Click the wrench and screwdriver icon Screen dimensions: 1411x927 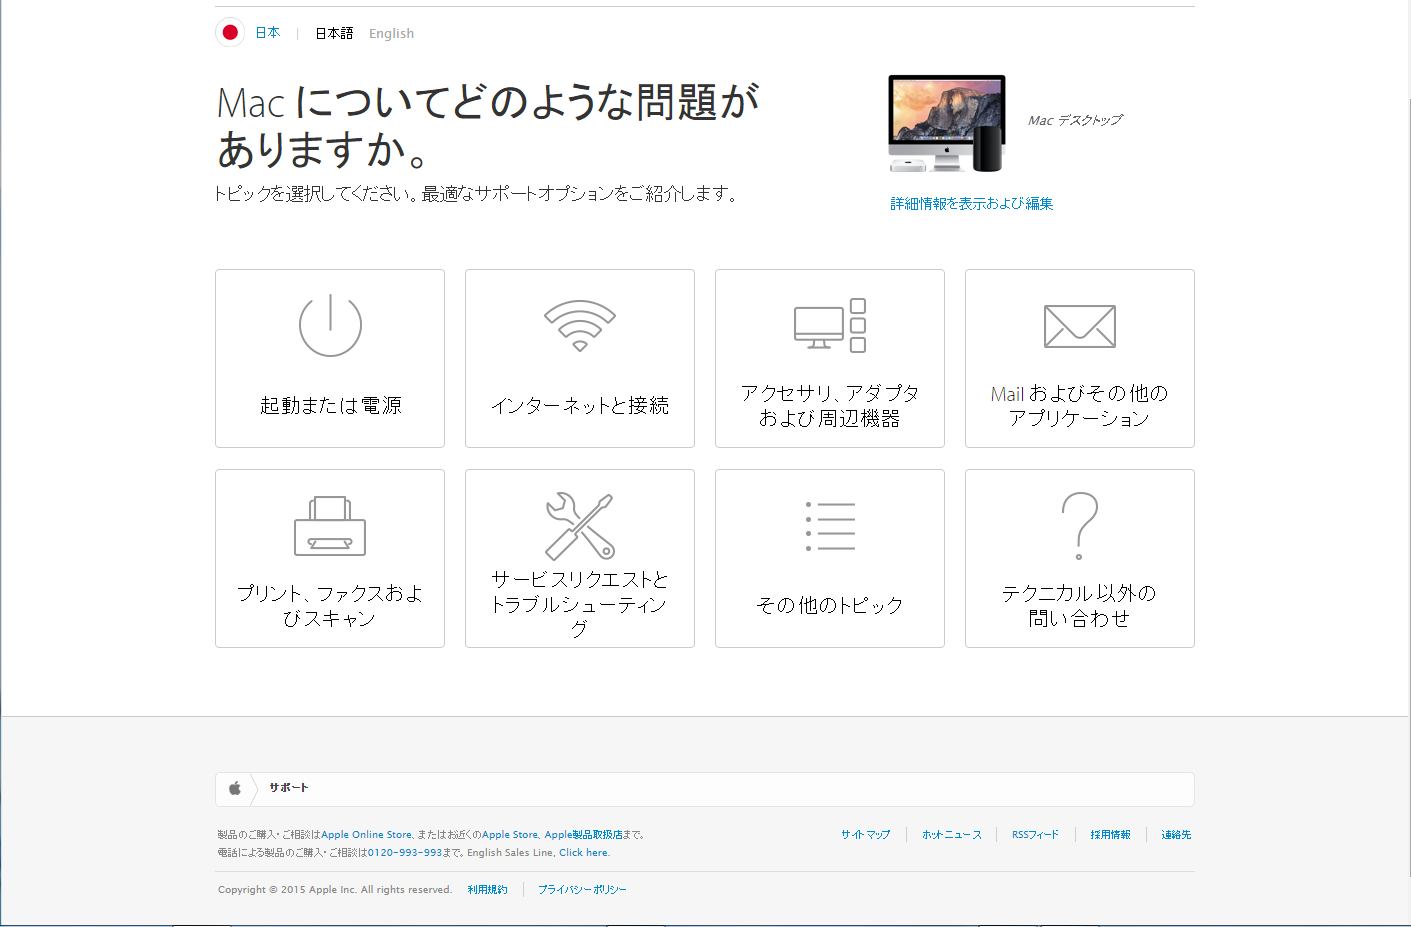[580, 526]
